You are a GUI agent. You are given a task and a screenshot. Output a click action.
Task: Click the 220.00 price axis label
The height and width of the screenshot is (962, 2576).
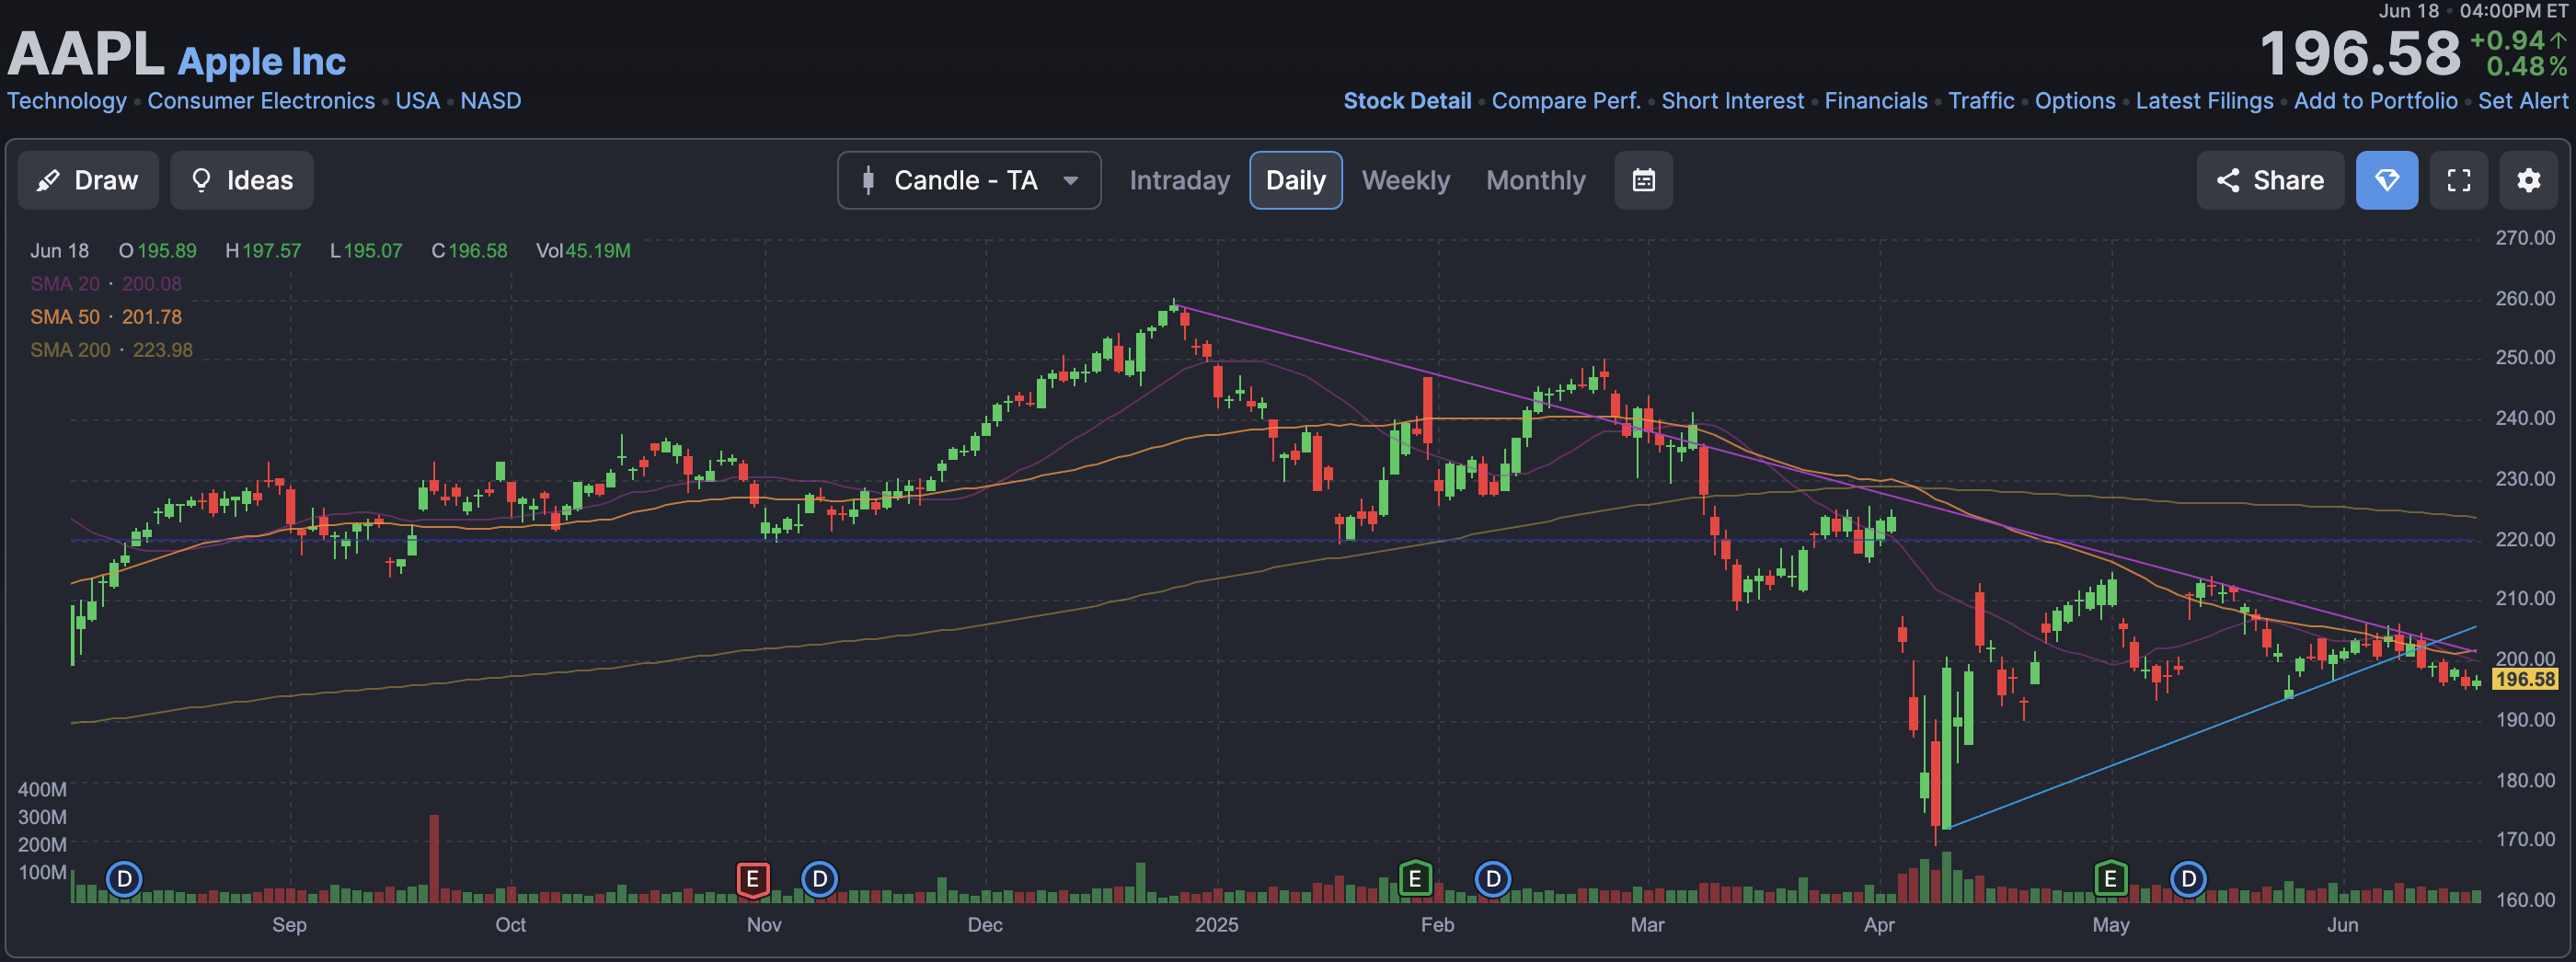pos(2525,539)
